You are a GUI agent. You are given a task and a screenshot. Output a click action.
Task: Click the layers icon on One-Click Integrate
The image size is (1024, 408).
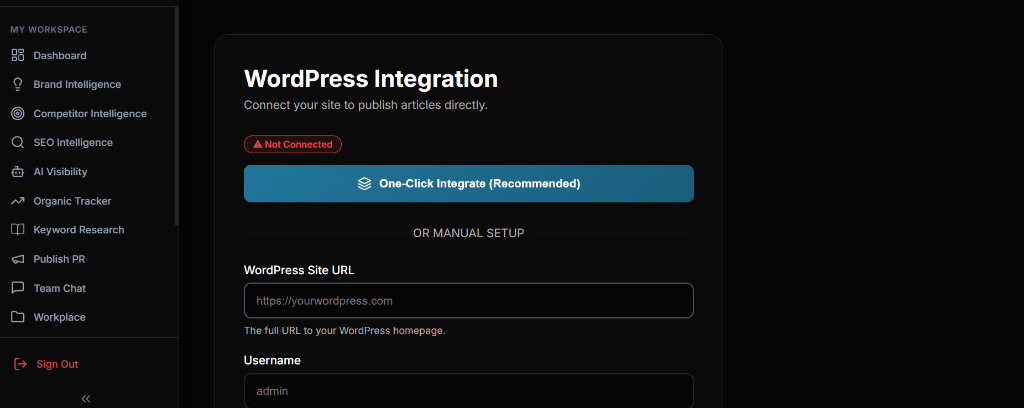pos(364,183)
